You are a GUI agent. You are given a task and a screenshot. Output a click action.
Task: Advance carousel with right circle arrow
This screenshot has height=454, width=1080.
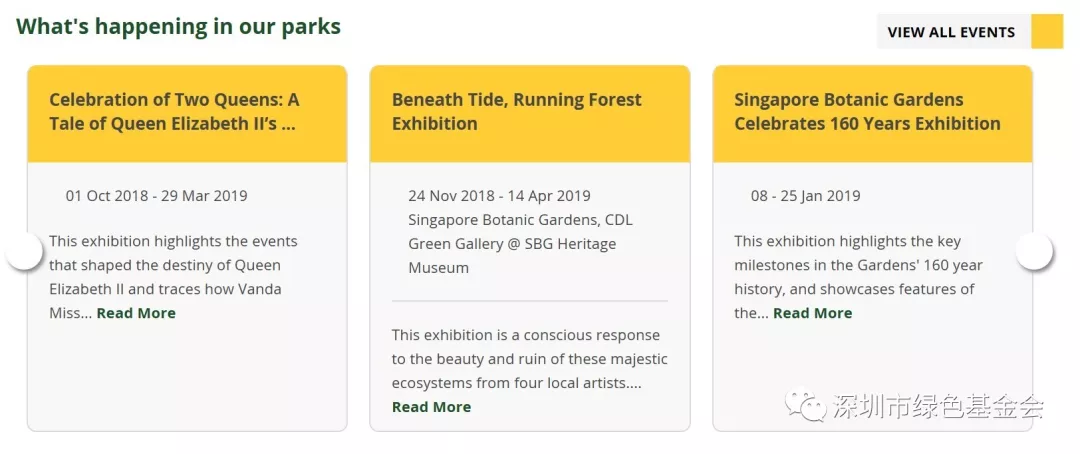click(1035, 252)
